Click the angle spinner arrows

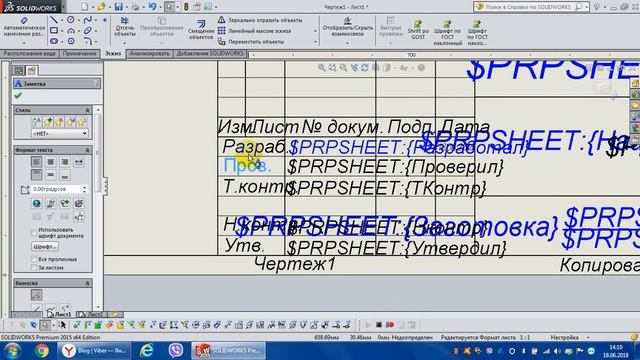[84, 189]
